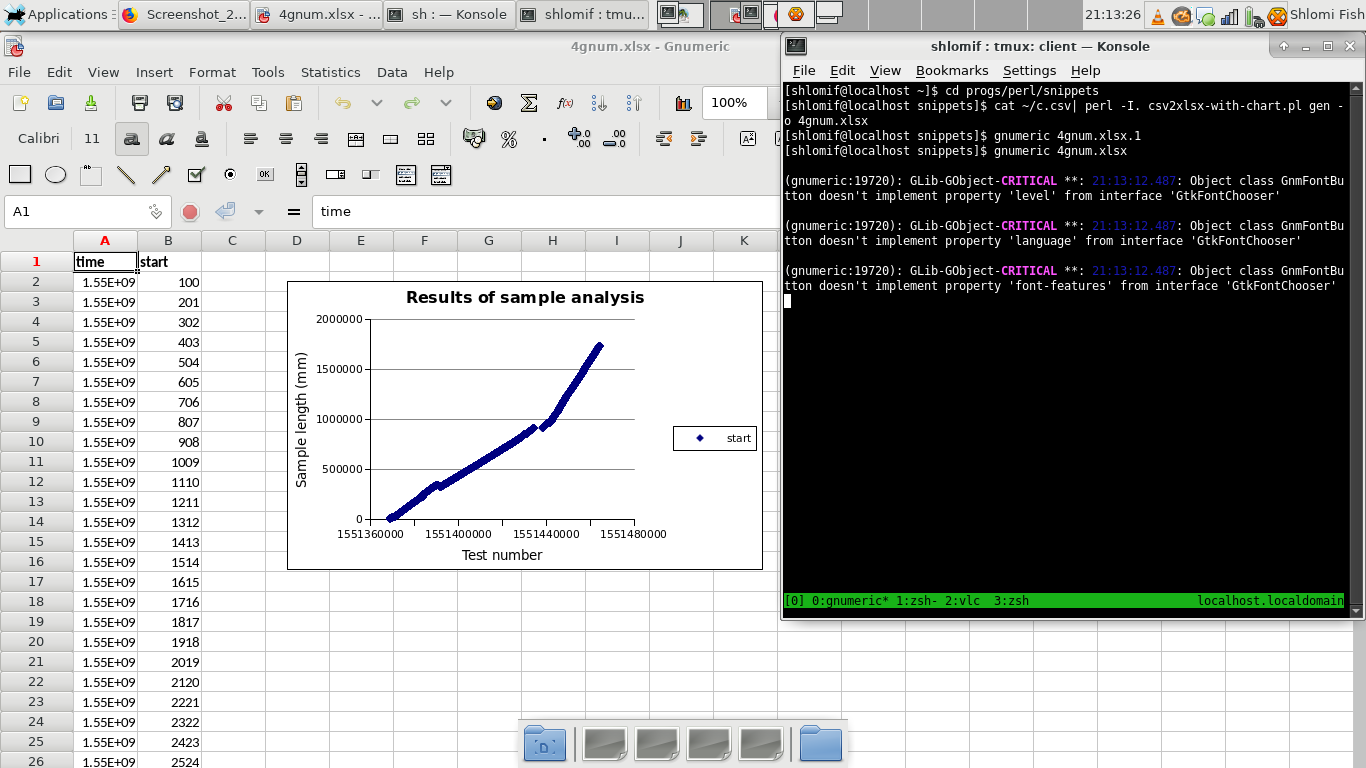1366x768 pixels.
Task: Decrease decimal places icon
Action: pyautogui.click(x=614, y=139)
